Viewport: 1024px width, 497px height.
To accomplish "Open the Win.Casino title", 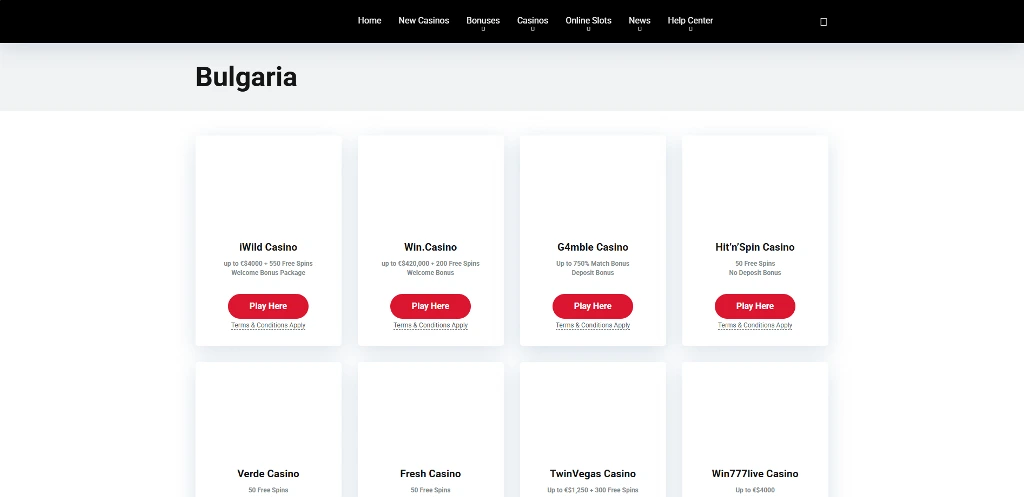I will point(430,248).
